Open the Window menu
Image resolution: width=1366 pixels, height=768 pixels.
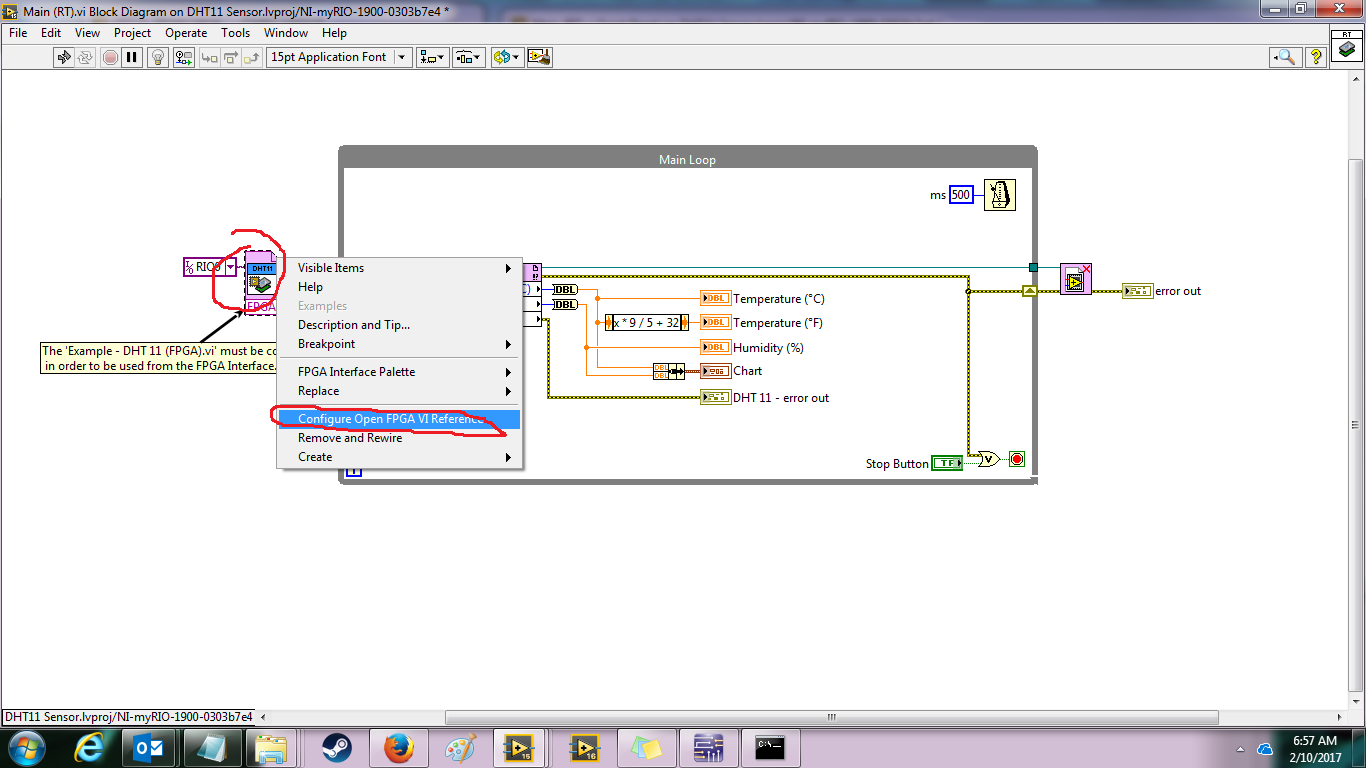tap(286, 33)
